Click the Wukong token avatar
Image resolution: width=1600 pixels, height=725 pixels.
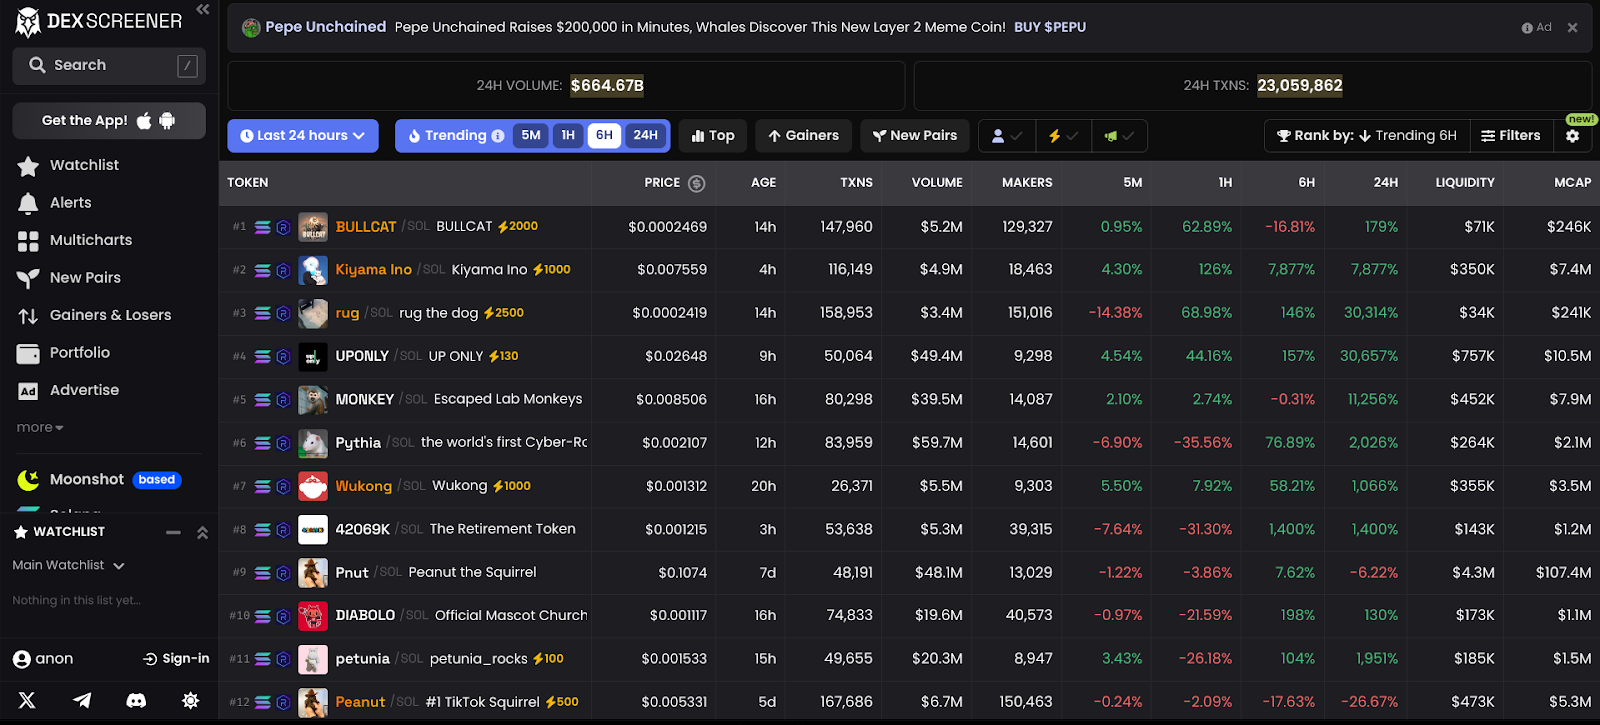point(313,486)
